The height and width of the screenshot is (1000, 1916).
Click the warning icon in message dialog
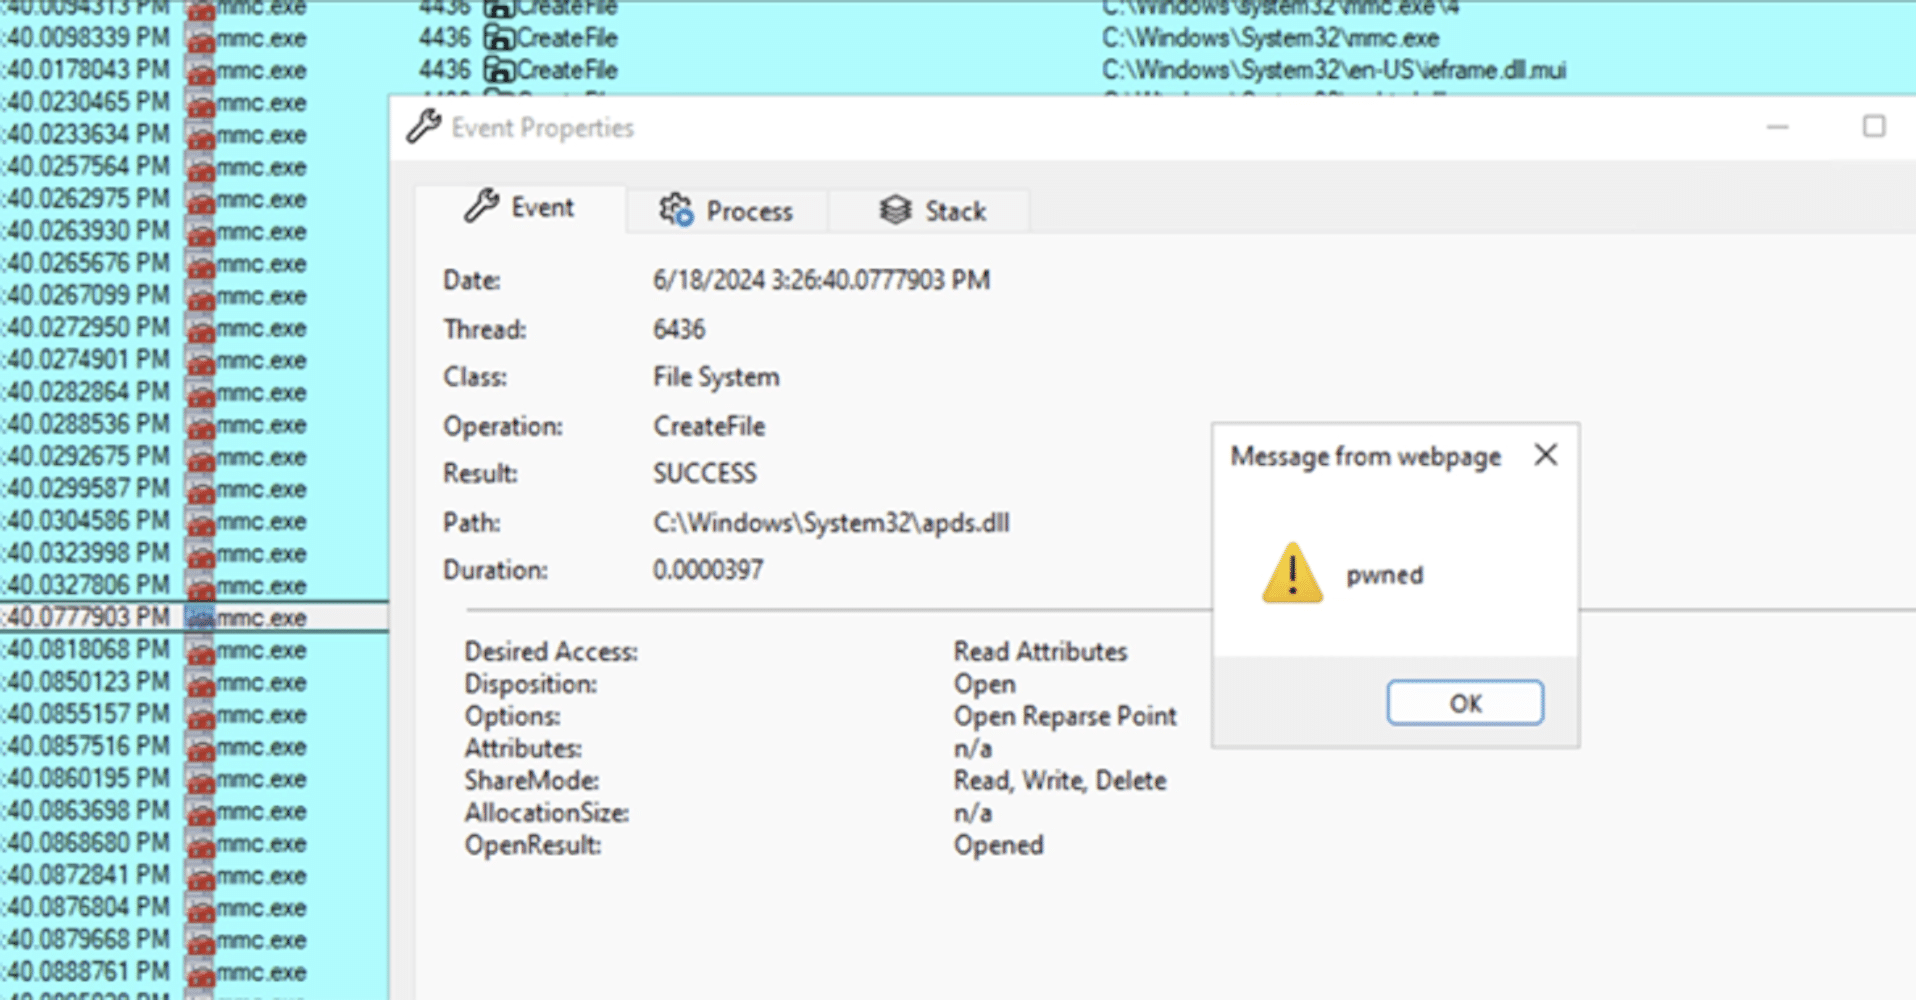pos(1292,574)
